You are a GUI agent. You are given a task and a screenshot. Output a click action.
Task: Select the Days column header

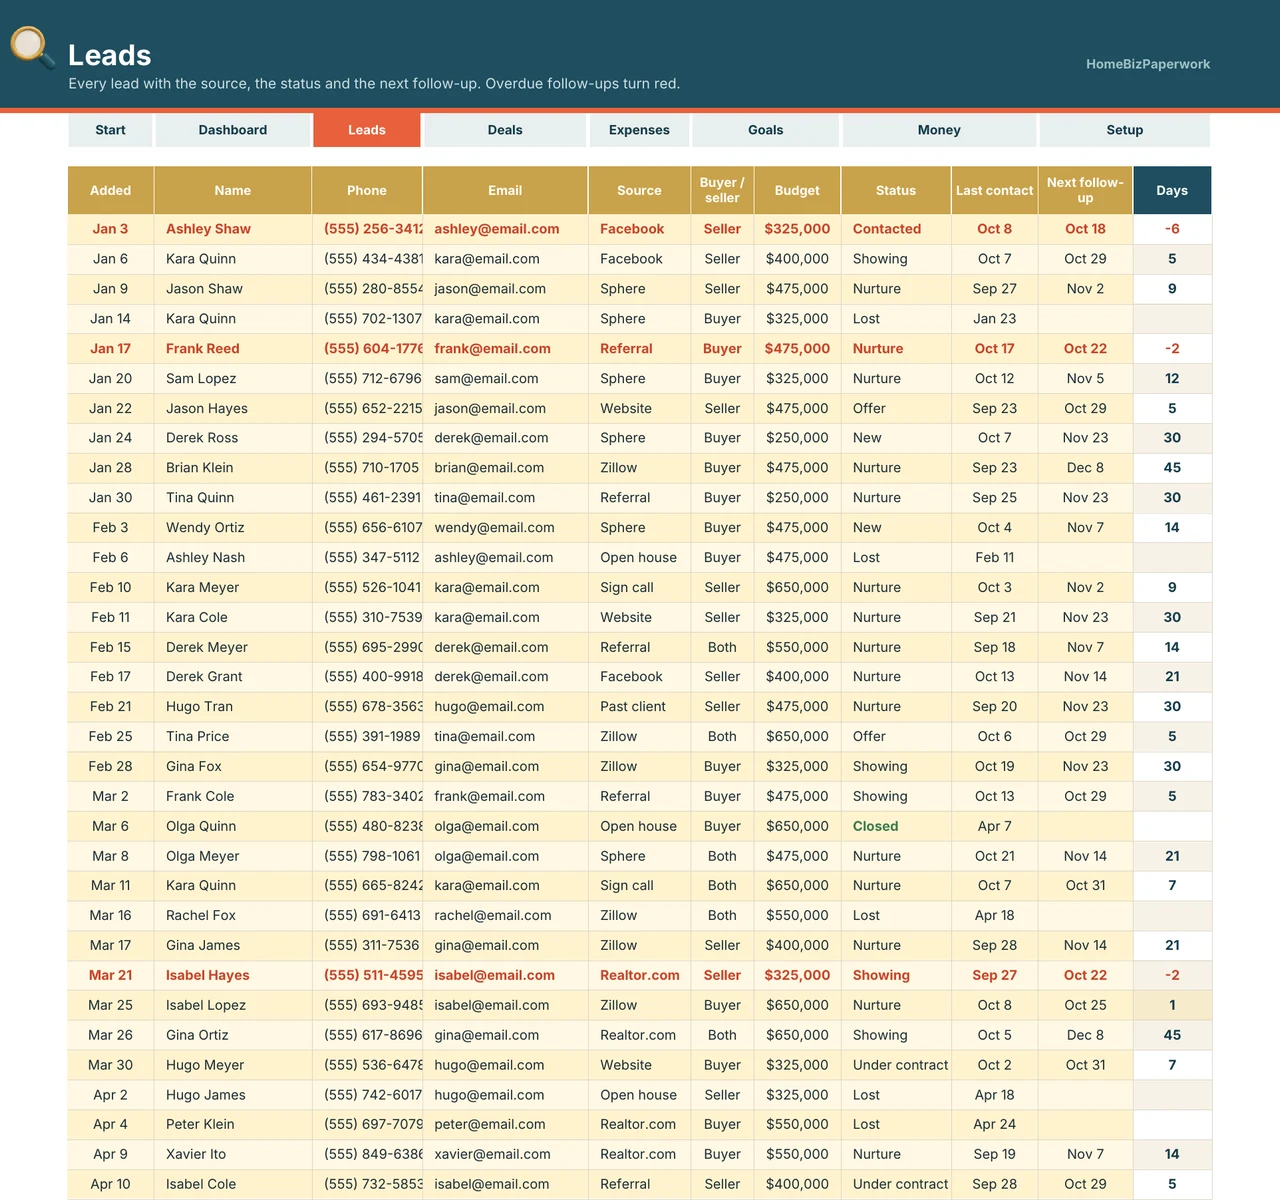1172,190
